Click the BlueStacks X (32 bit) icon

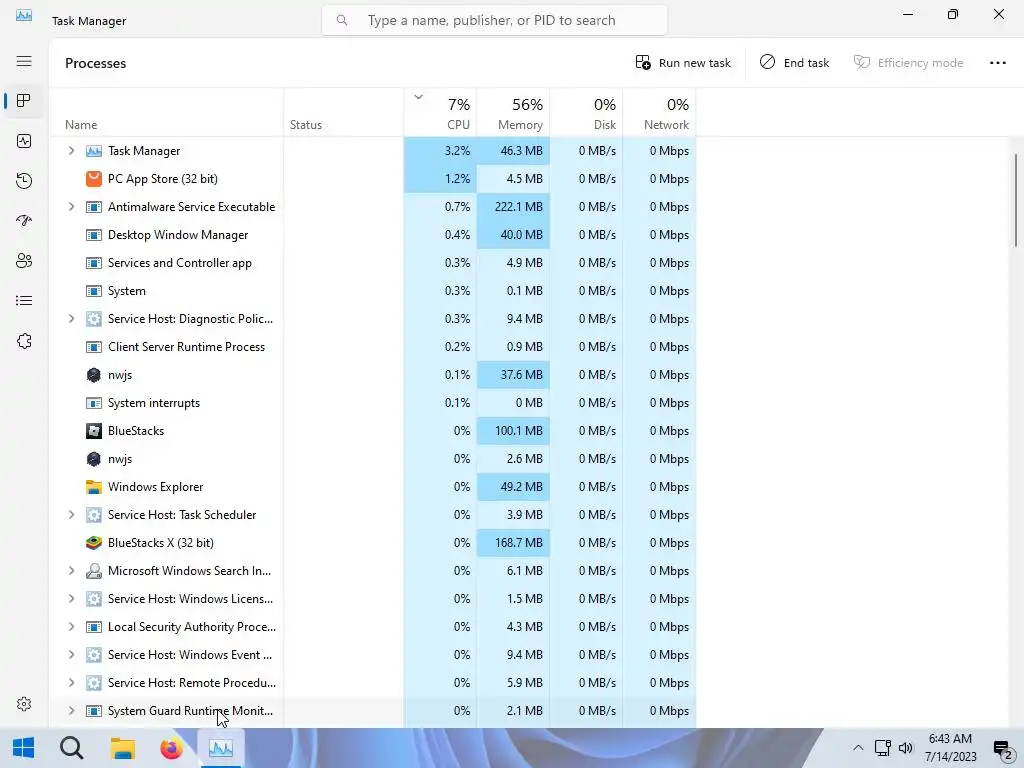pos(94,543)
